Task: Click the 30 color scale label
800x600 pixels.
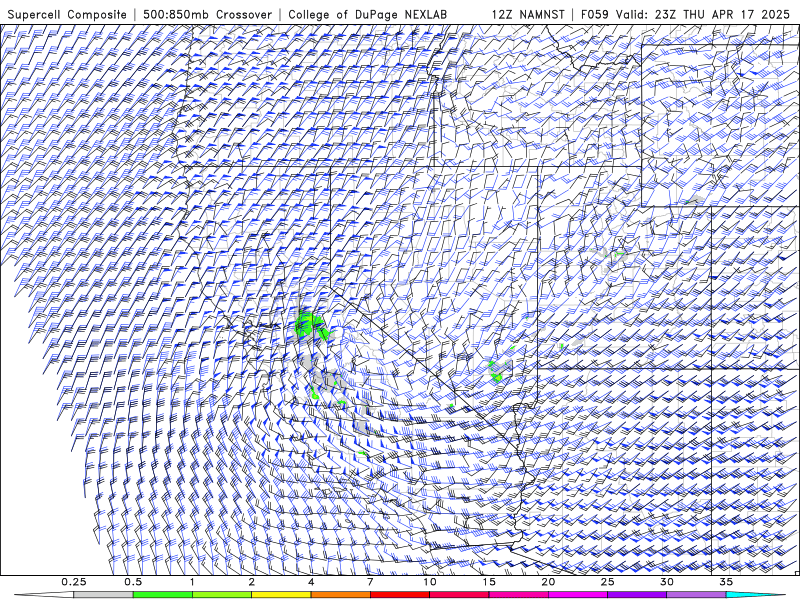Action: click(x=666, y=582)
